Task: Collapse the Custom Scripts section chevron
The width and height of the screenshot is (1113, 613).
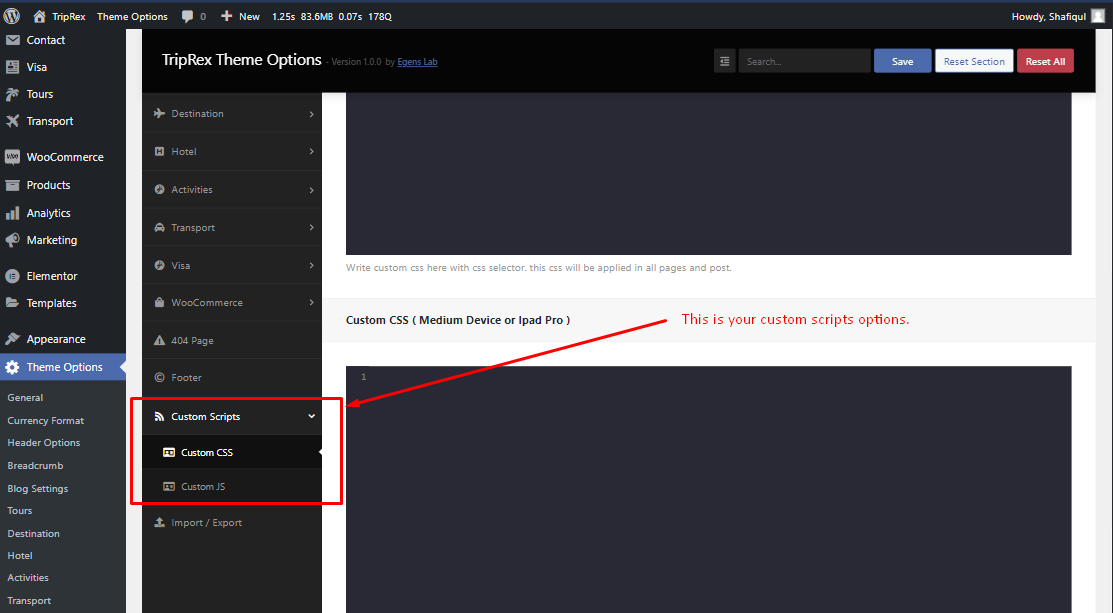Action: 312,416
